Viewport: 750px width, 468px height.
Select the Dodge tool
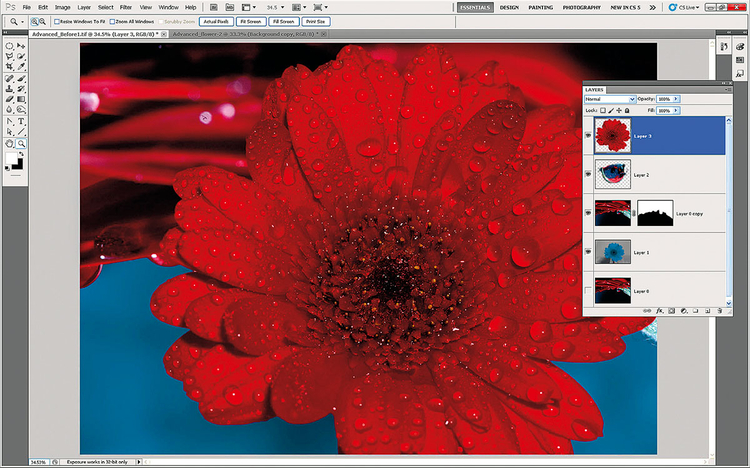(21, 110)
